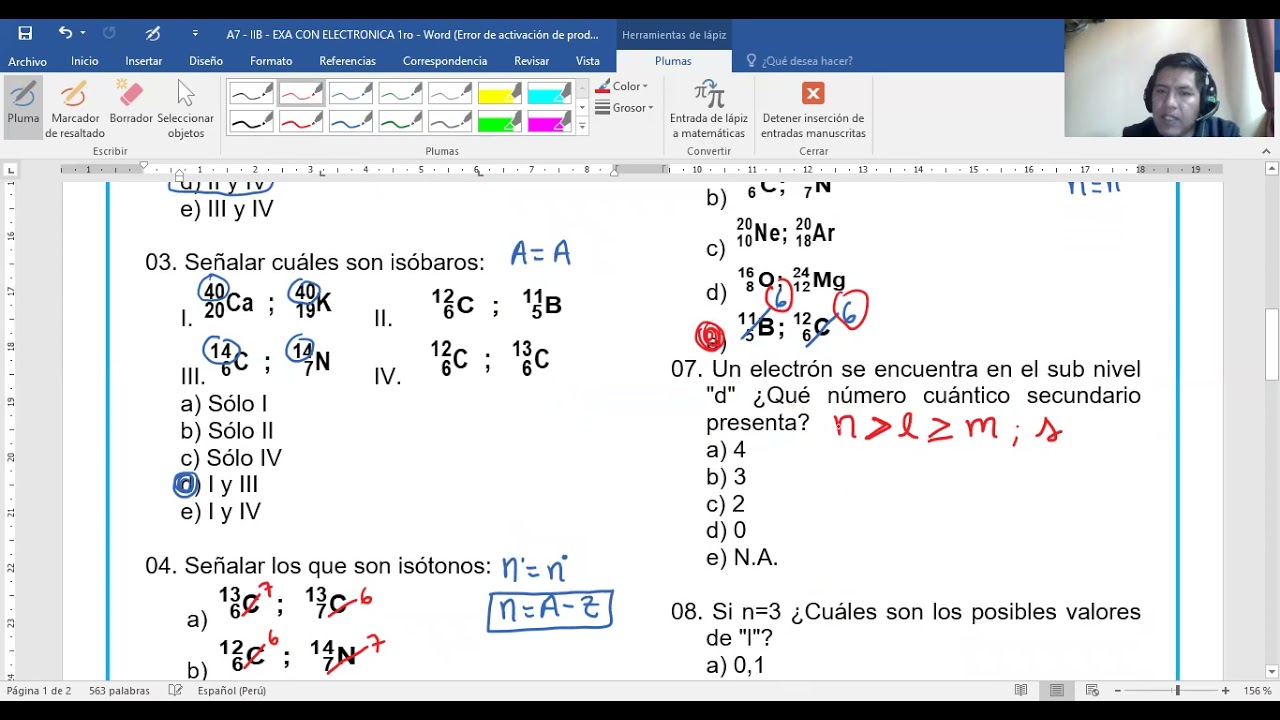Screen dimensions: 1280x720
Task: Switch to the Correspondencia tab
Action: pyautogui.click(x=445, y=61)
